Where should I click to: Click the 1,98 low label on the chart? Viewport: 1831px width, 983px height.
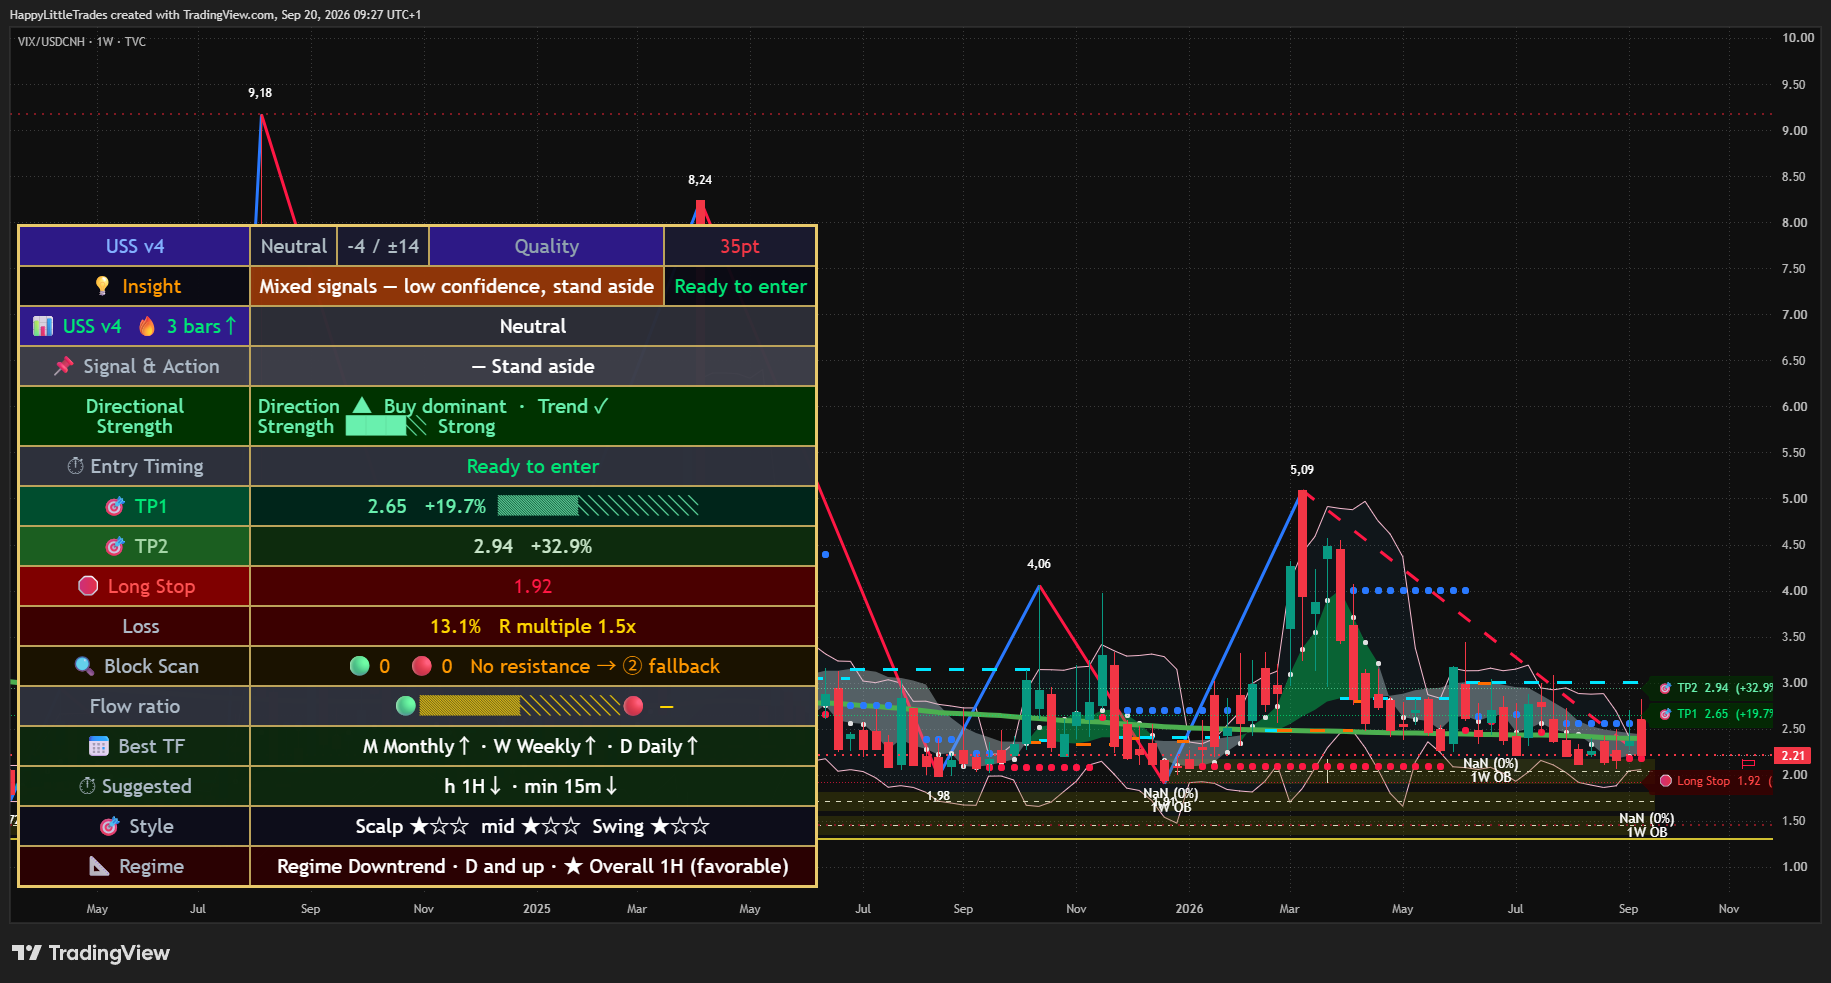click(x=938, y=797)
